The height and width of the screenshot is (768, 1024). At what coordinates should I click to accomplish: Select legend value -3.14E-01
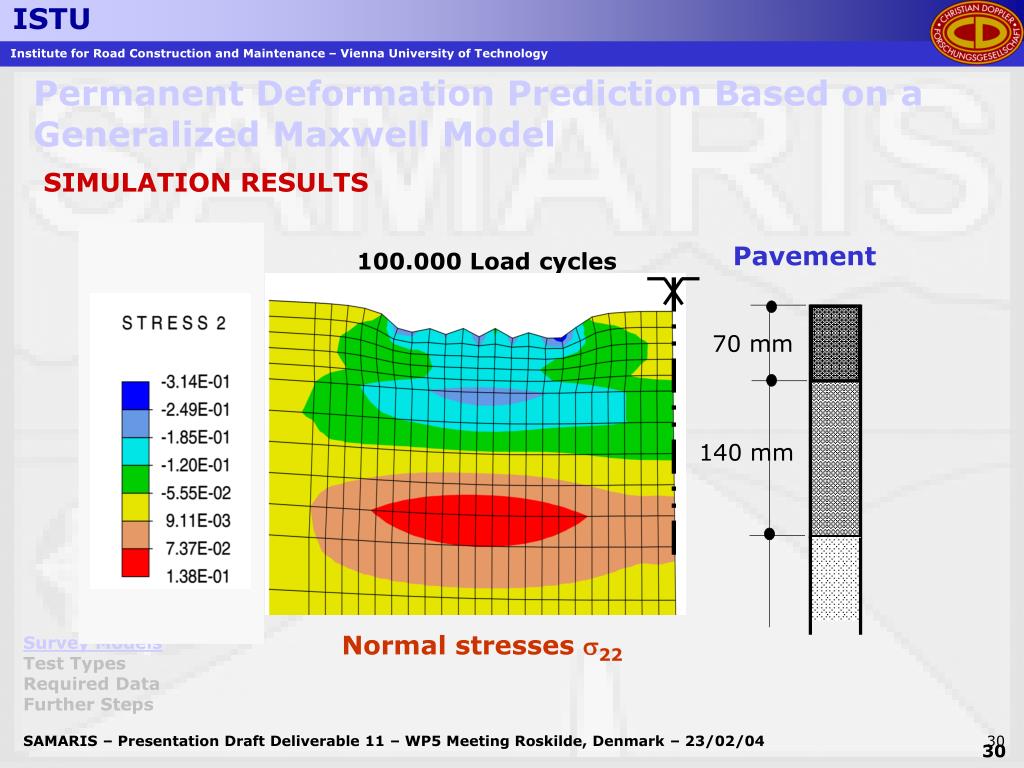195,381
